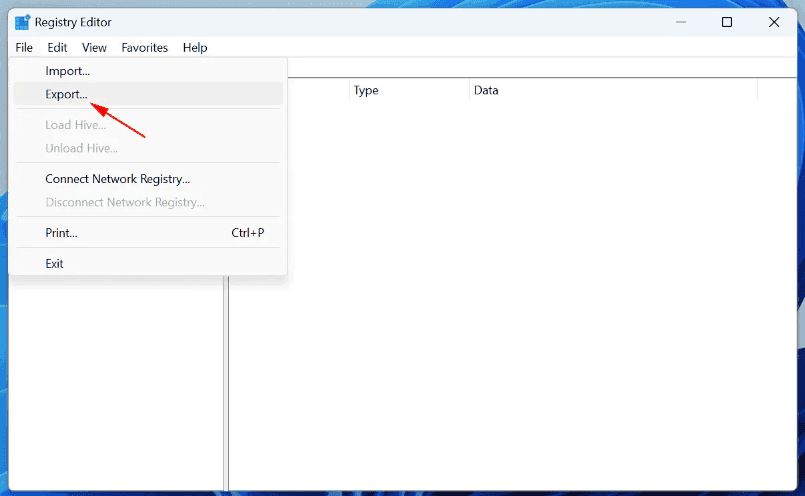This screenshot has height=496, width=805.
Task: Select Print... in the File menu
Action: point(148,233)
